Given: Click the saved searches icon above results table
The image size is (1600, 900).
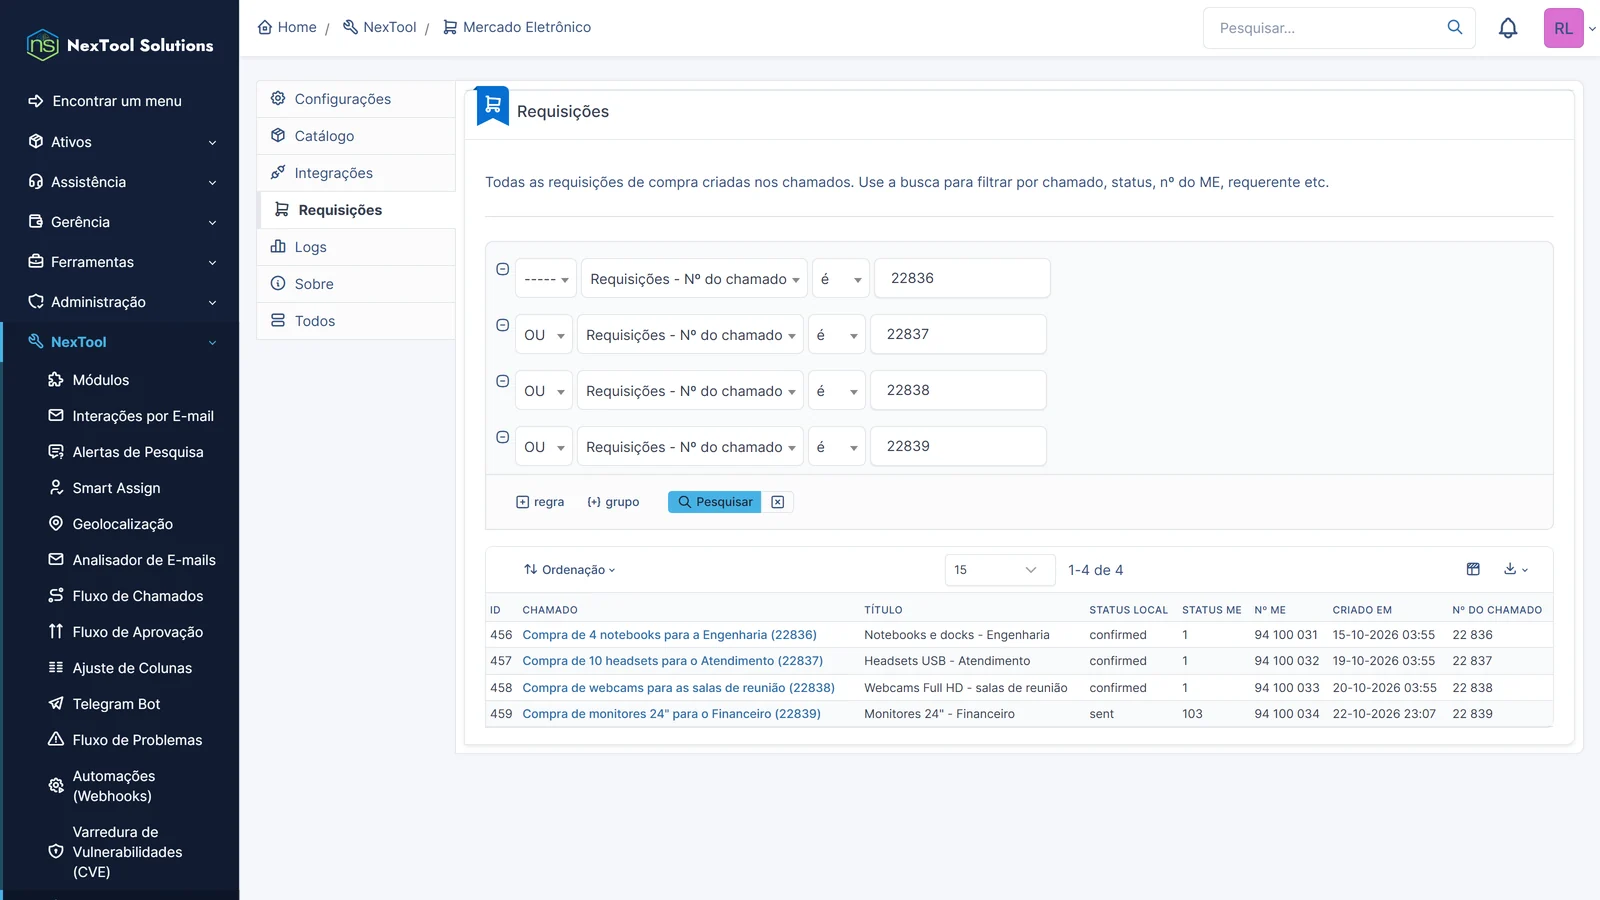Looking at the screenshot, I should click(1473, 569).
